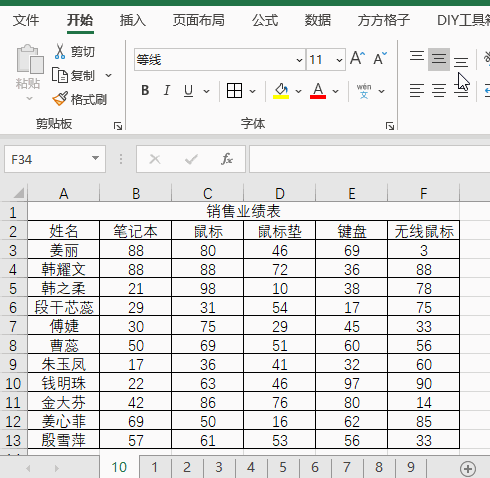
Task: Click the Paste clipboard icon
Action: point(30,59)
